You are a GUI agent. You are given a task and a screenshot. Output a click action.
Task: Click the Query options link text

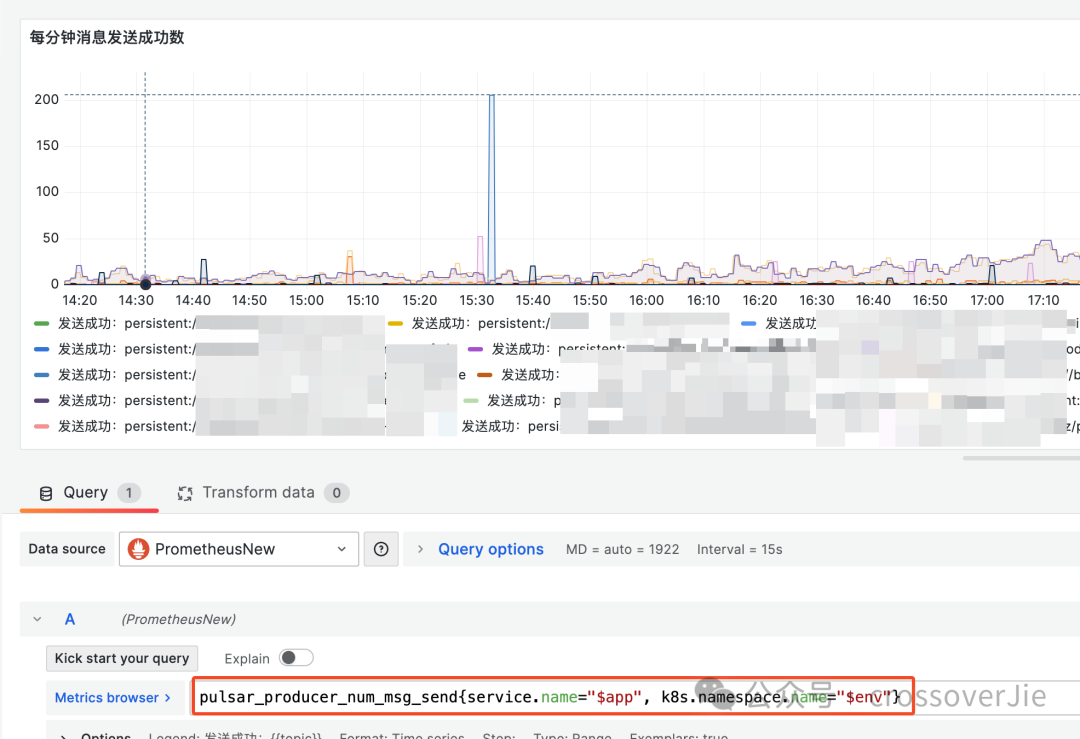click(491, 549)
